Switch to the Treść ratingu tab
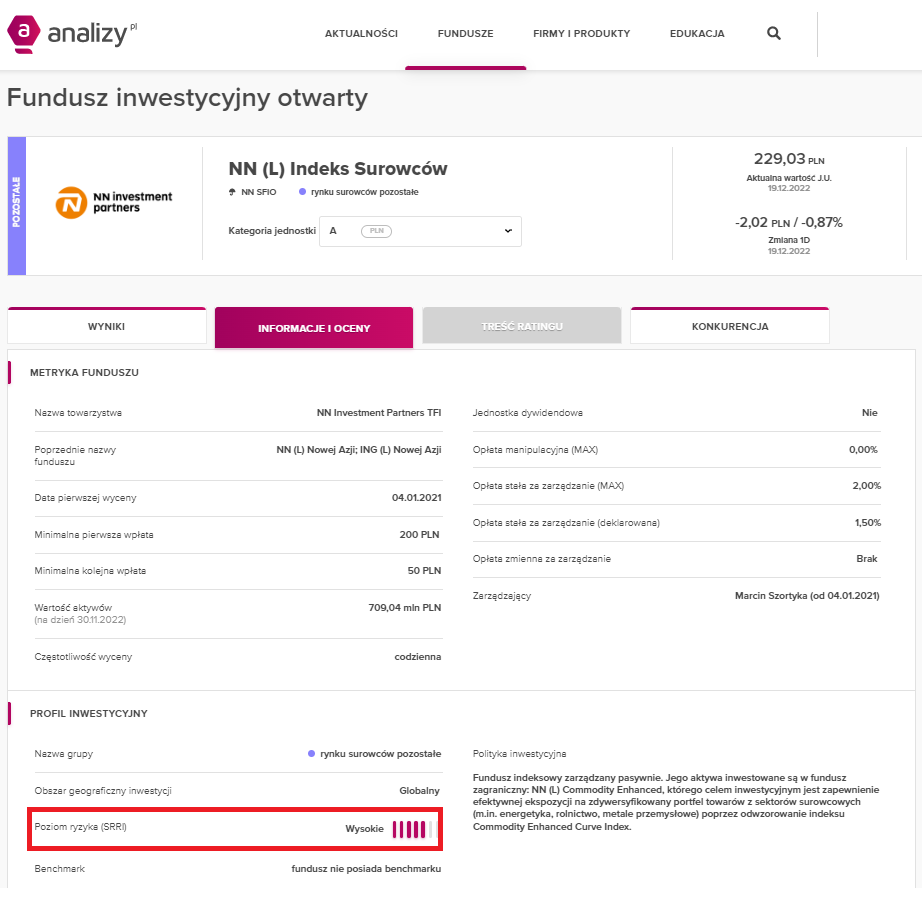This screenshot has width=922, height=922. point(522,327)
